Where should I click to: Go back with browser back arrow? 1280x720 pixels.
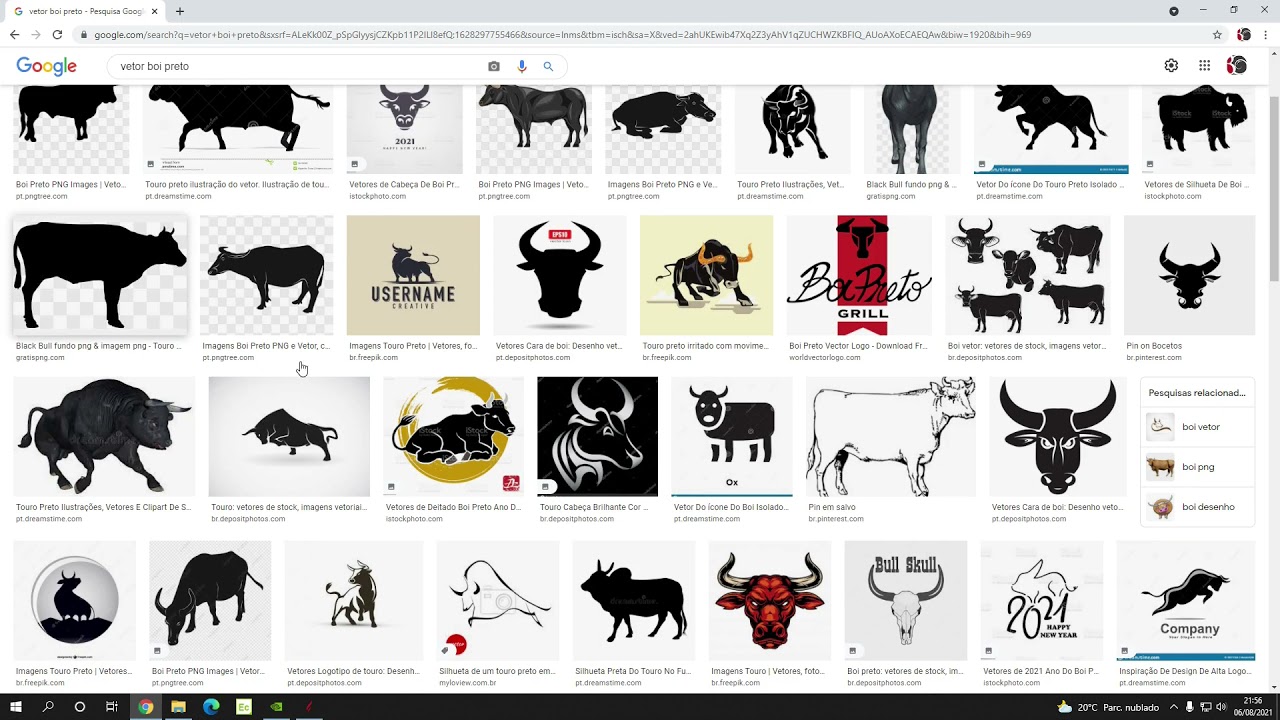[14, 34]
